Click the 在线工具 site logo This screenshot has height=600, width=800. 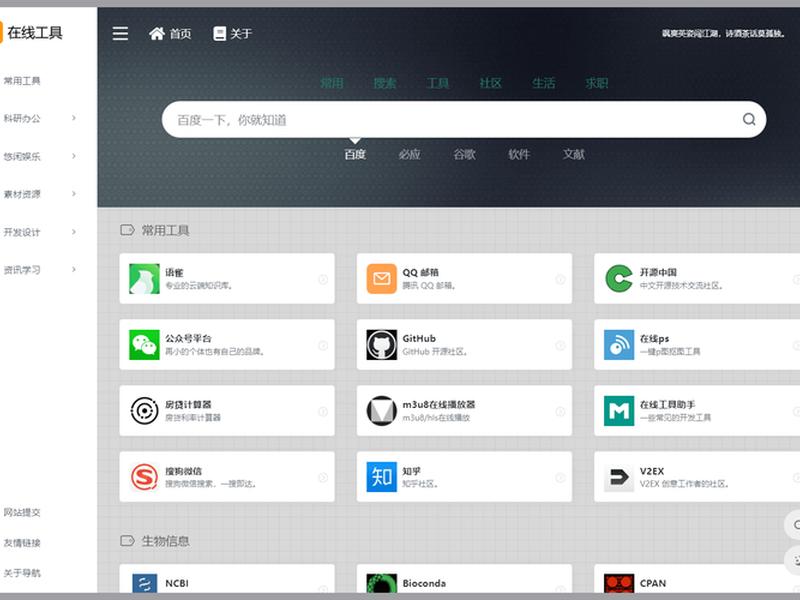[32, 33]
